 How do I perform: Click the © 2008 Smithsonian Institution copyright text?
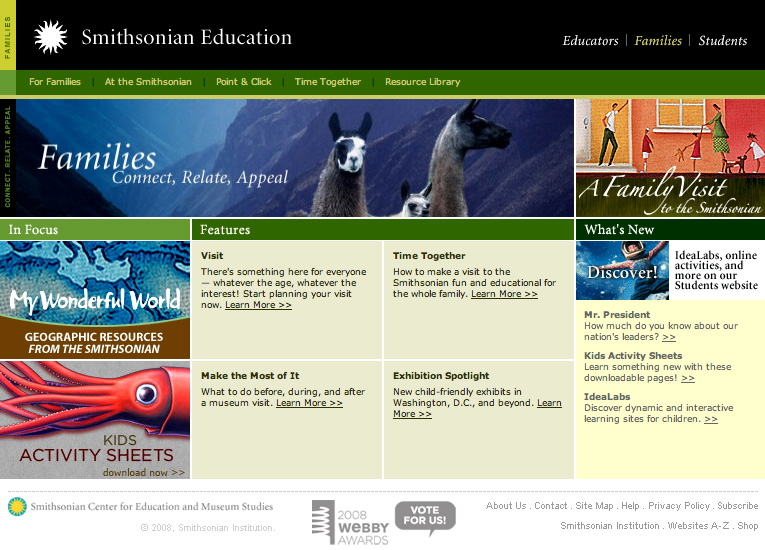click(208, 528)
